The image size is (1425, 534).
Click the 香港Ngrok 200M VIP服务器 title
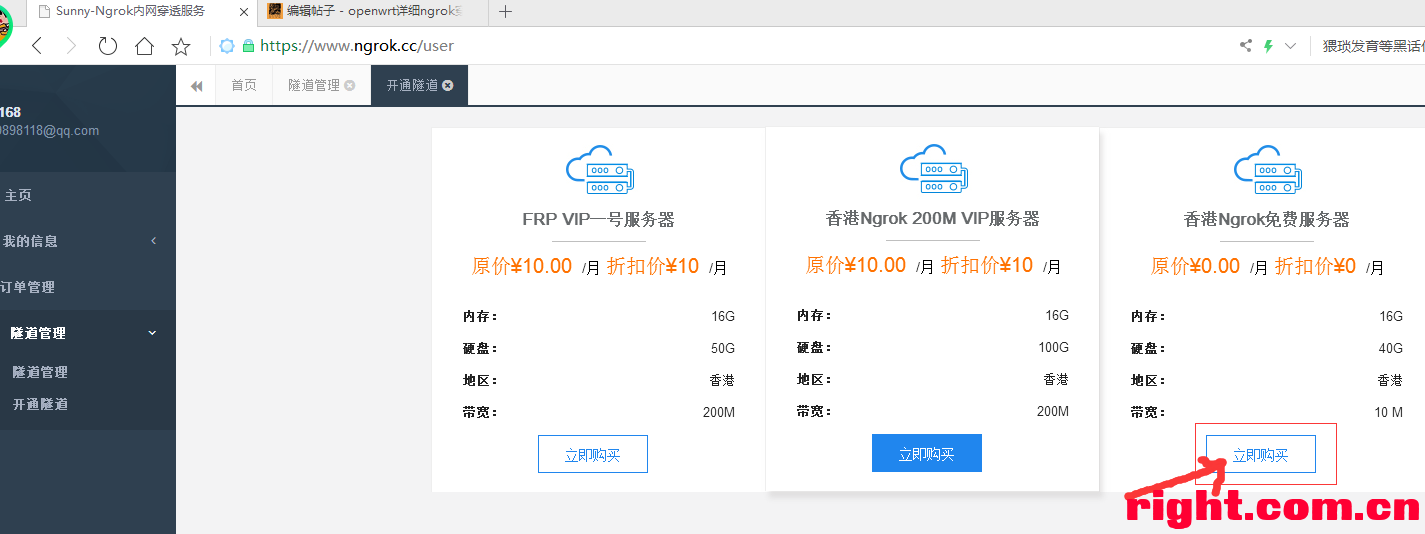tap(933, 219)
